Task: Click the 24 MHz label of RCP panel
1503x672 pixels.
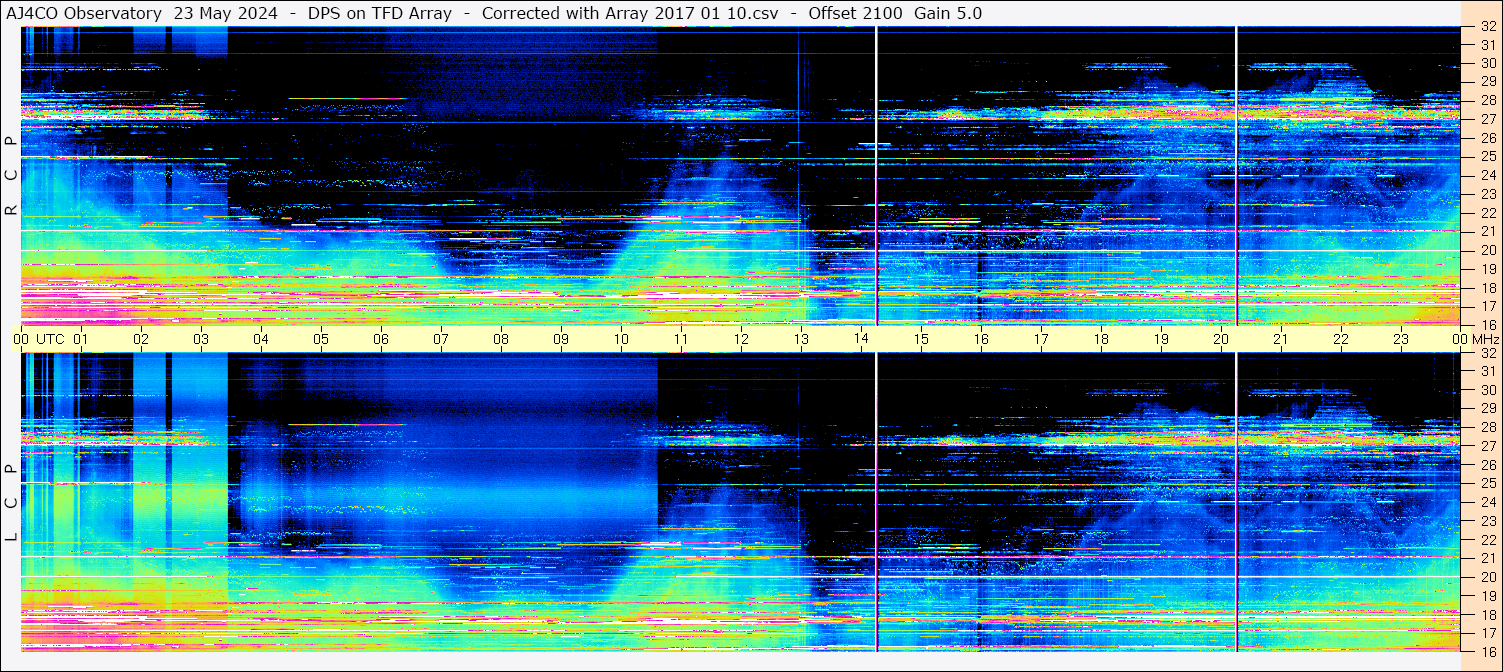Action: 1487,175
